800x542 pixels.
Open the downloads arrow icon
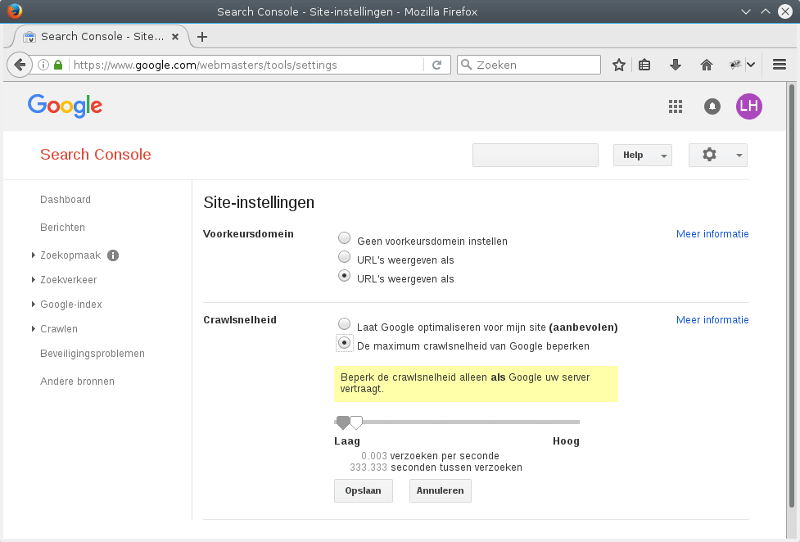pyautogui.click(x=676, y=65)
